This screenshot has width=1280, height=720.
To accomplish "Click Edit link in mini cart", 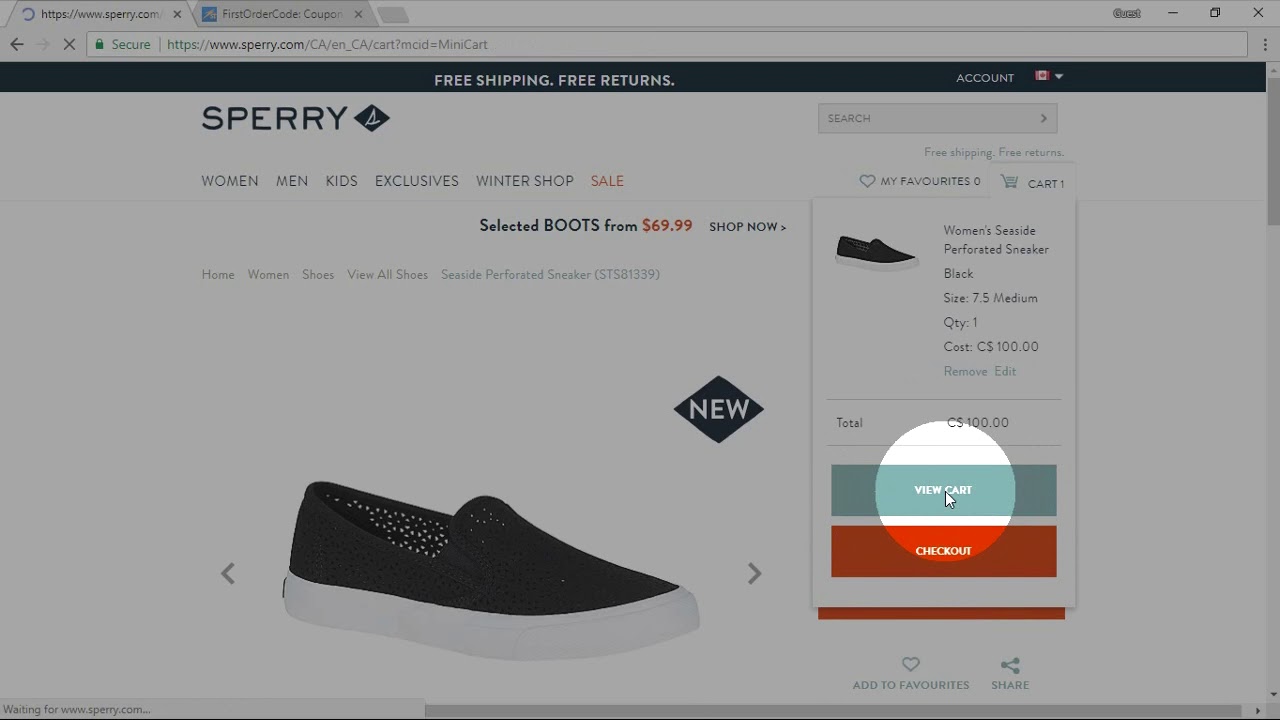I will point(1005,371).
